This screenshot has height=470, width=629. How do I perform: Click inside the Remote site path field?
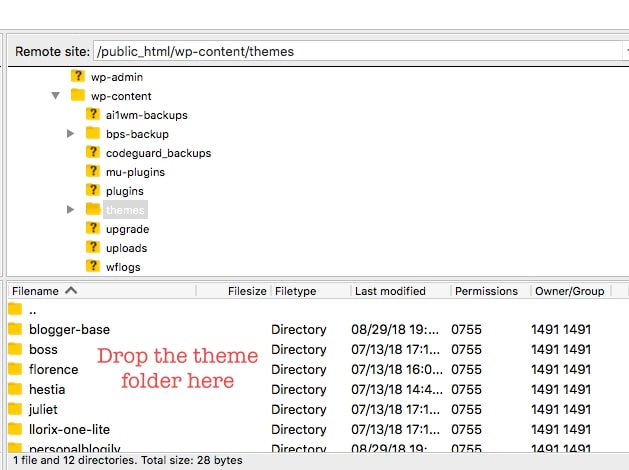[x=350, y=51]
